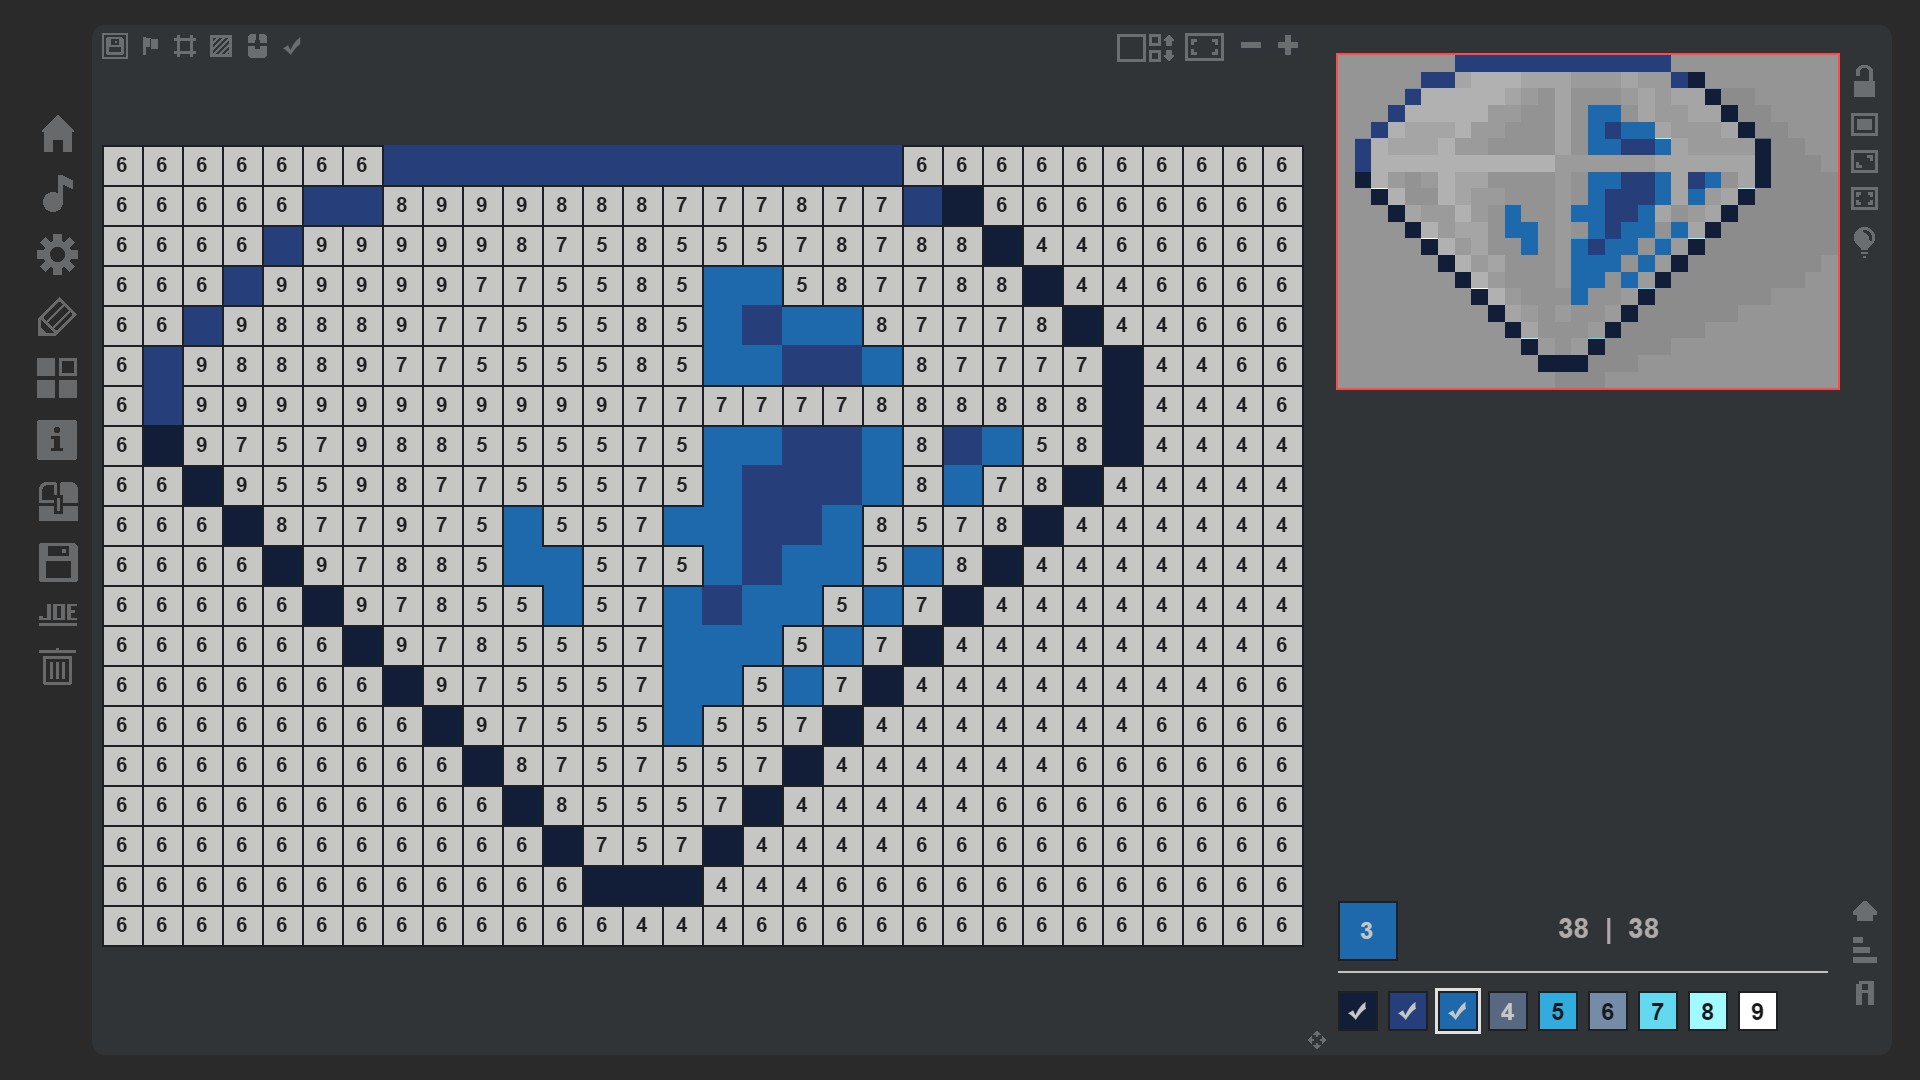Open the JOE menu item
The width and height of the screenshot is (1920, 1080).
point(57,614)
